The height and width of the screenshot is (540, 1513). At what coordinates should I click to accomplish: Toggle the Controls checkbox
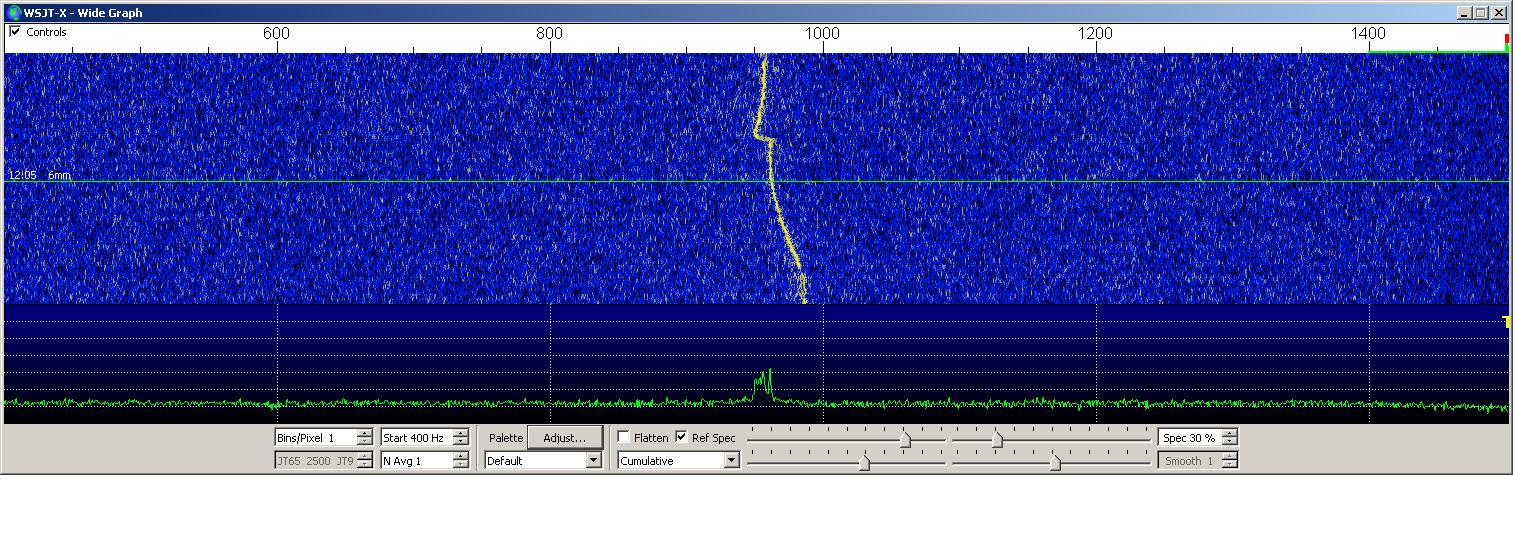15,32
